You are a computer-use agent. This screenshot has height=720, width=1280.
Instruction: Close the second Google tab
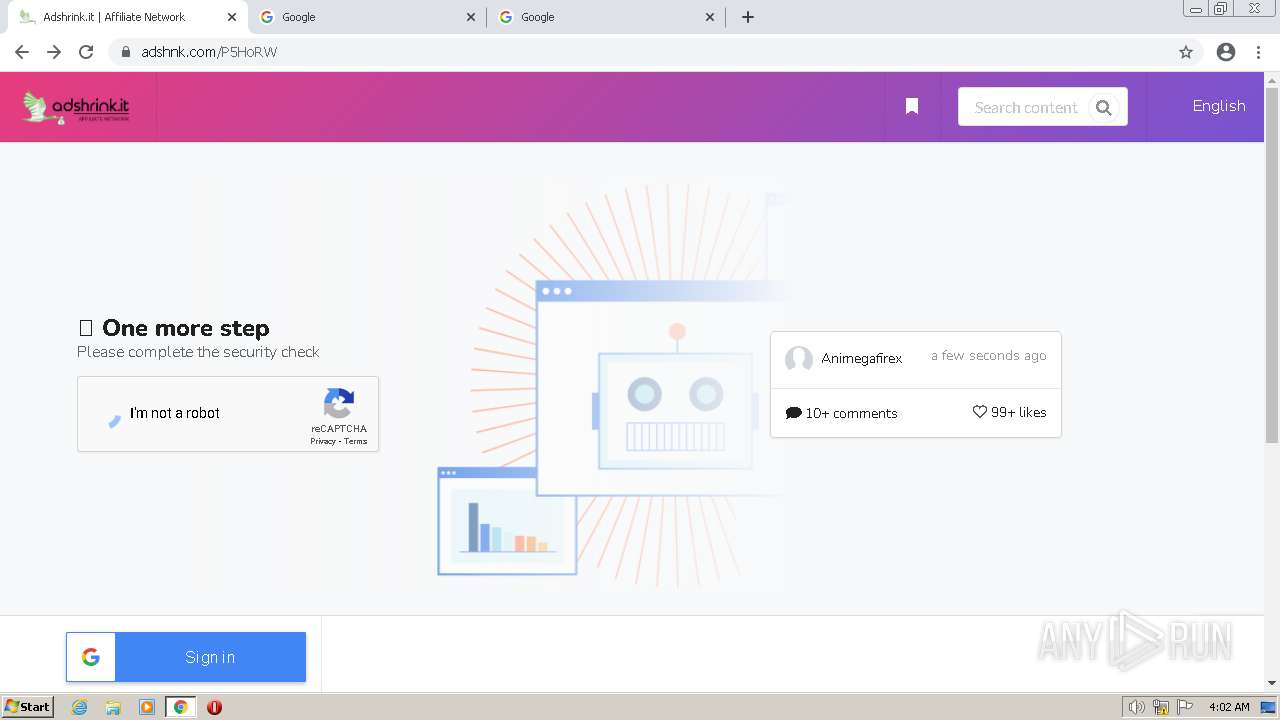[710, 17]
